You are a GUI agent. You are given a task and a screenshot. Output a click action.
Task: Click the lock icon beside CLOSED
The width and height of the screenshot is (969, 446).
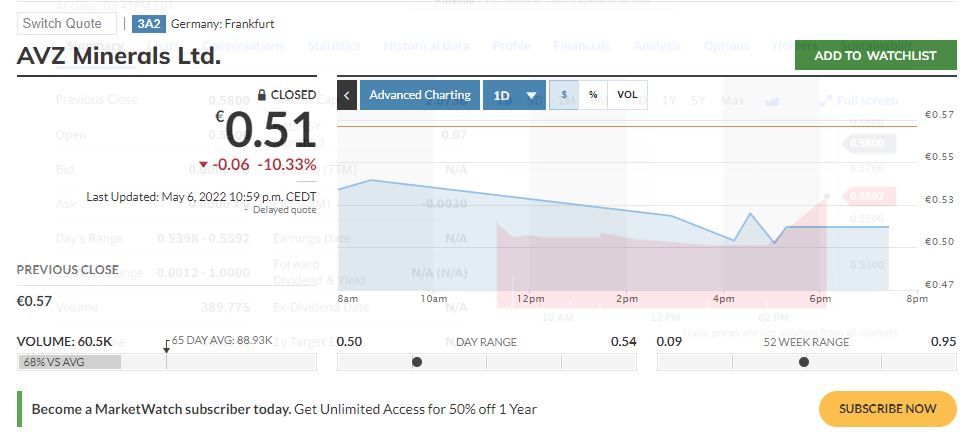click(x=261, y=95)
